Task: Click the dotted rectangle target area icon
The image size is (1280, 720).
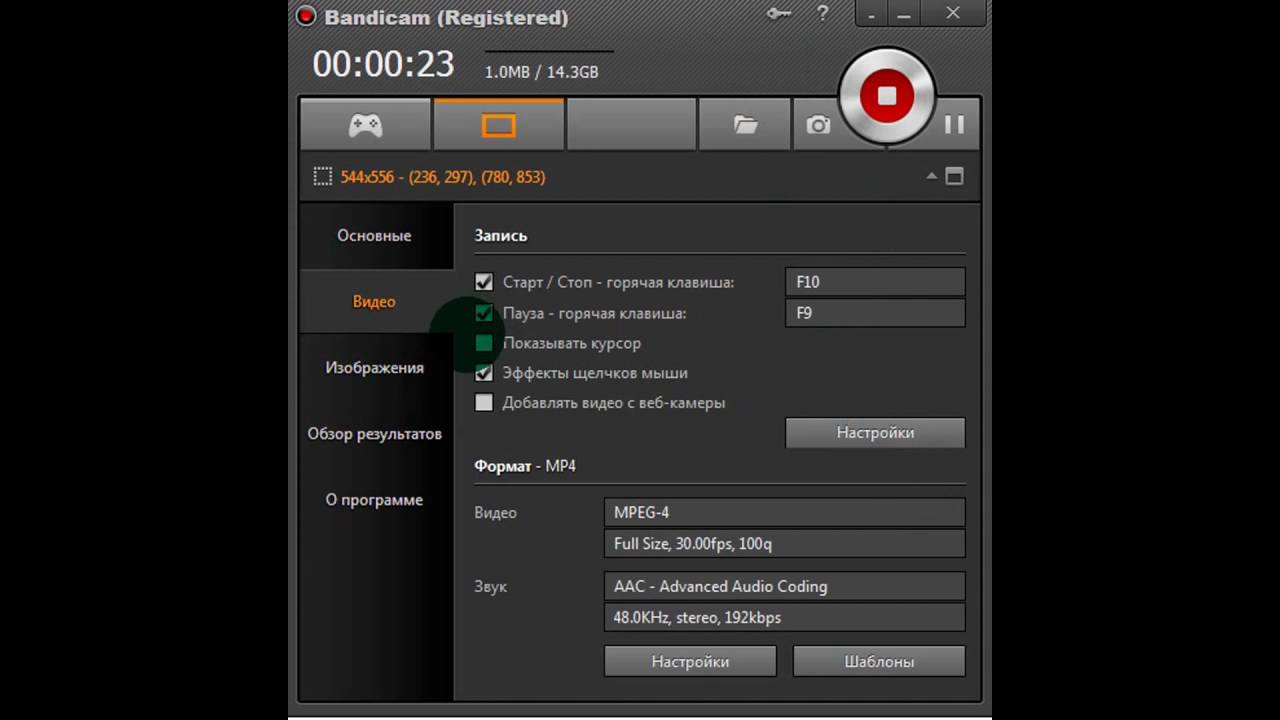Action: (x=322, y=177)
